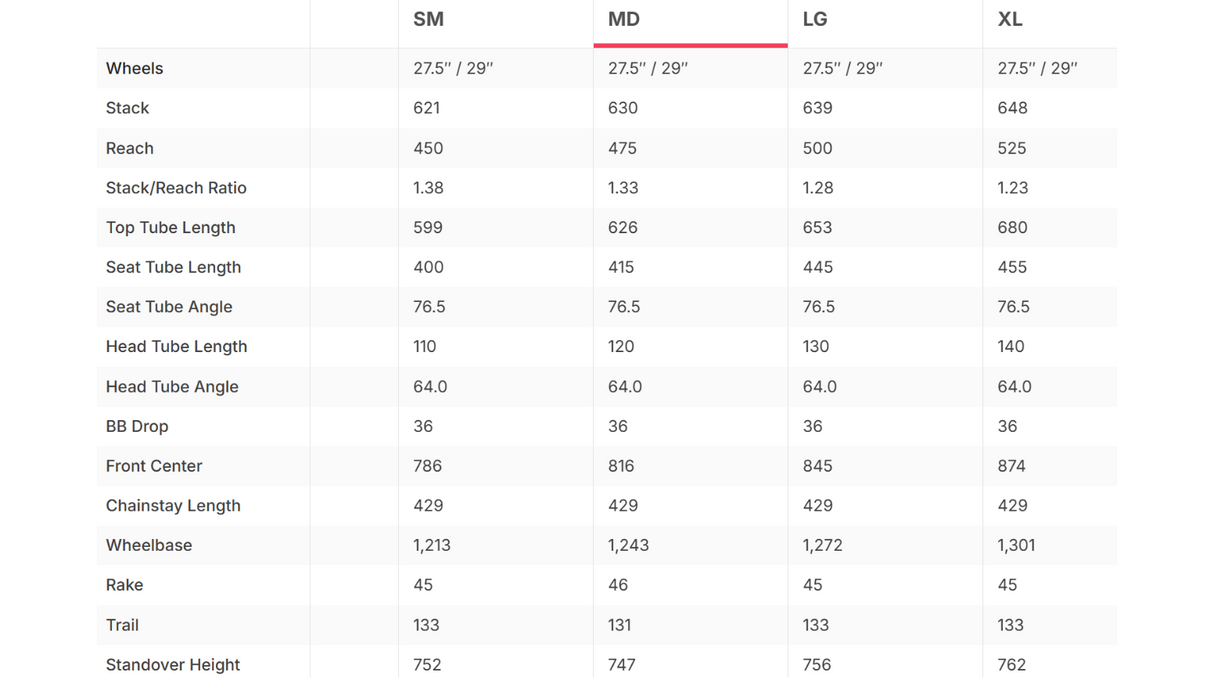Click the MD Reach value 475
Image resolution: width=1214 pixels, height=683 pixels.
[622, 148]
